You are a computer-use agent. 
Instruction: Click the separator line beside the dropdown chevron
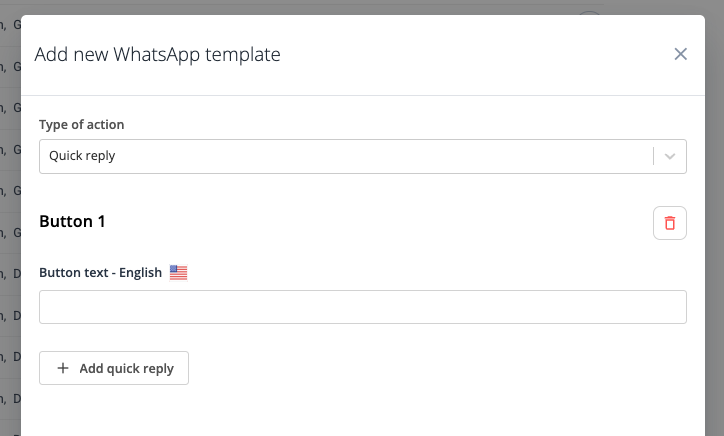(653, 156)
